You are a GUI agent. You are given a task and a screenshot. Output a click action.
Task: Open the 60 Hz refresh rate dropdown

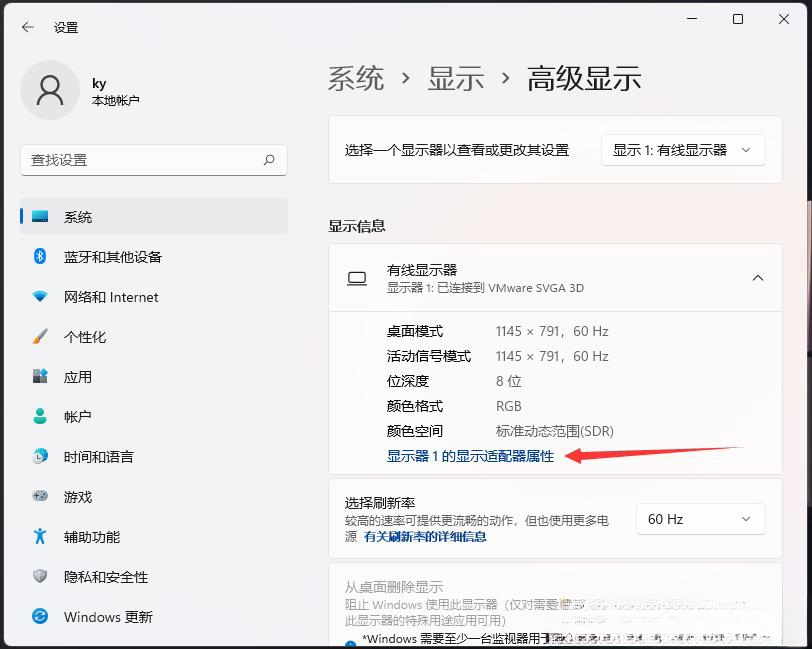(x=700, y=519)
